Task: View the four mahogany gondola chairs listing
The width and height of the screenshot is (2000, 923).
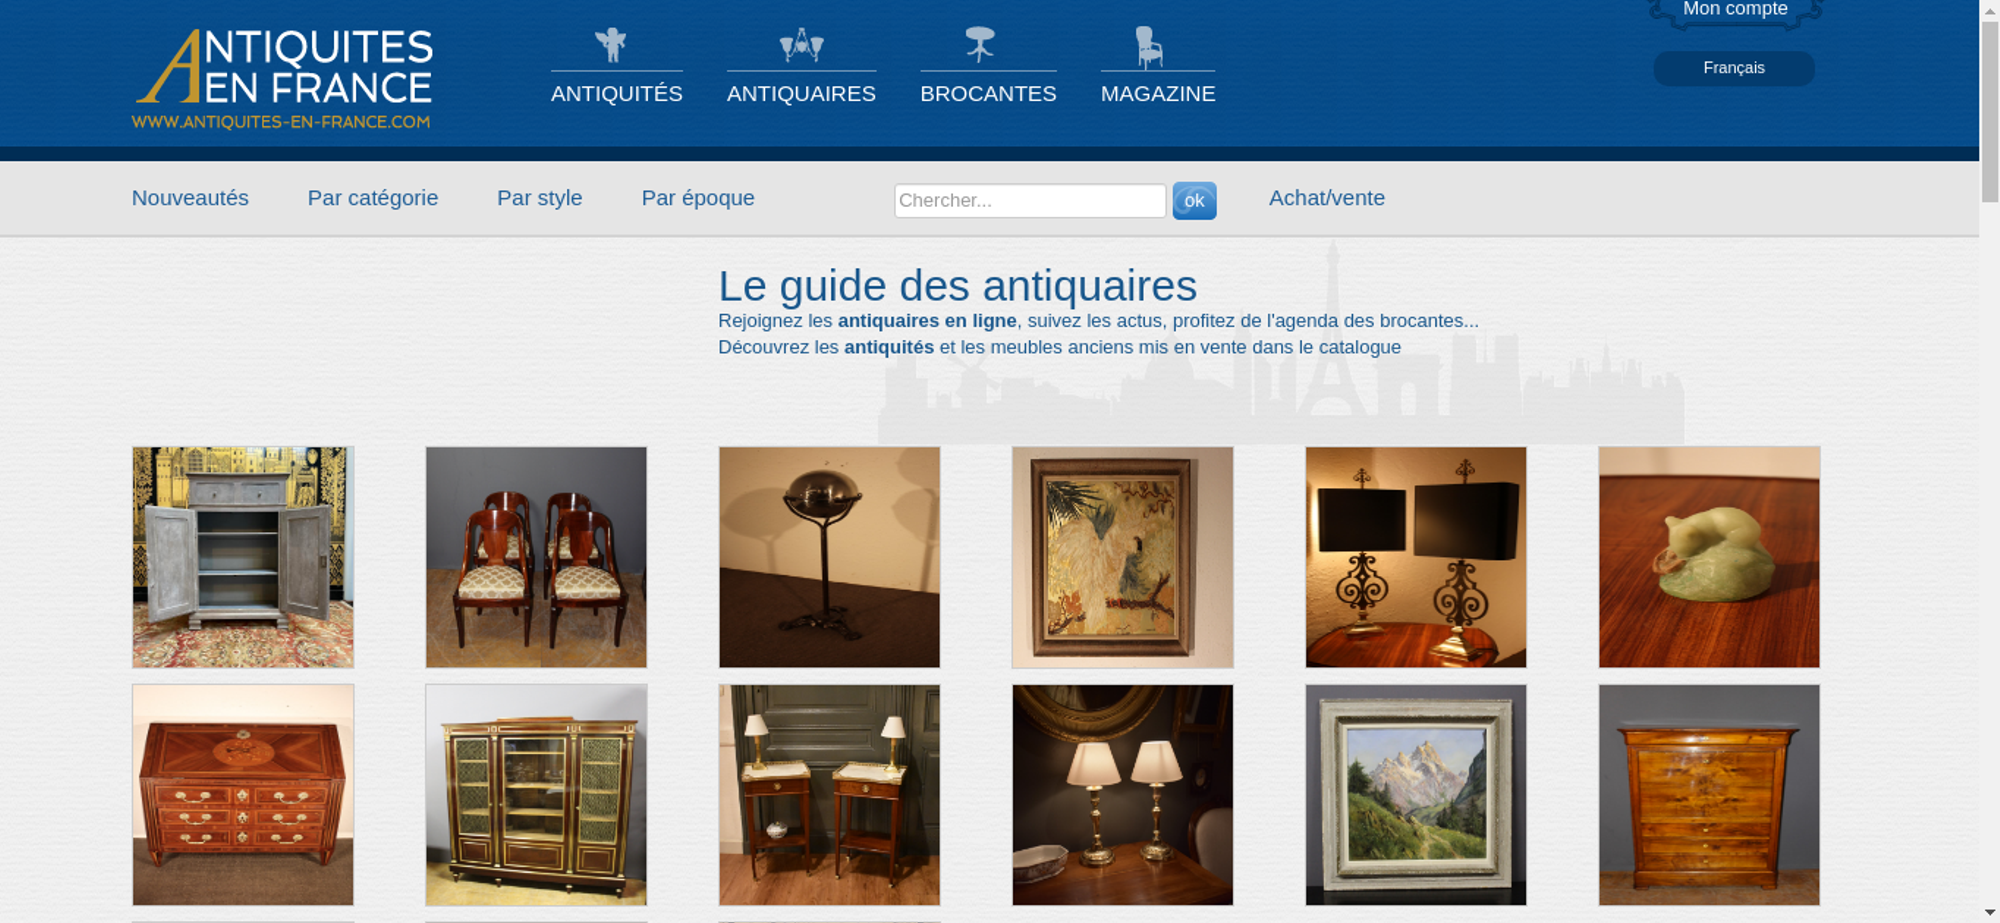Action: pos(536,557)
